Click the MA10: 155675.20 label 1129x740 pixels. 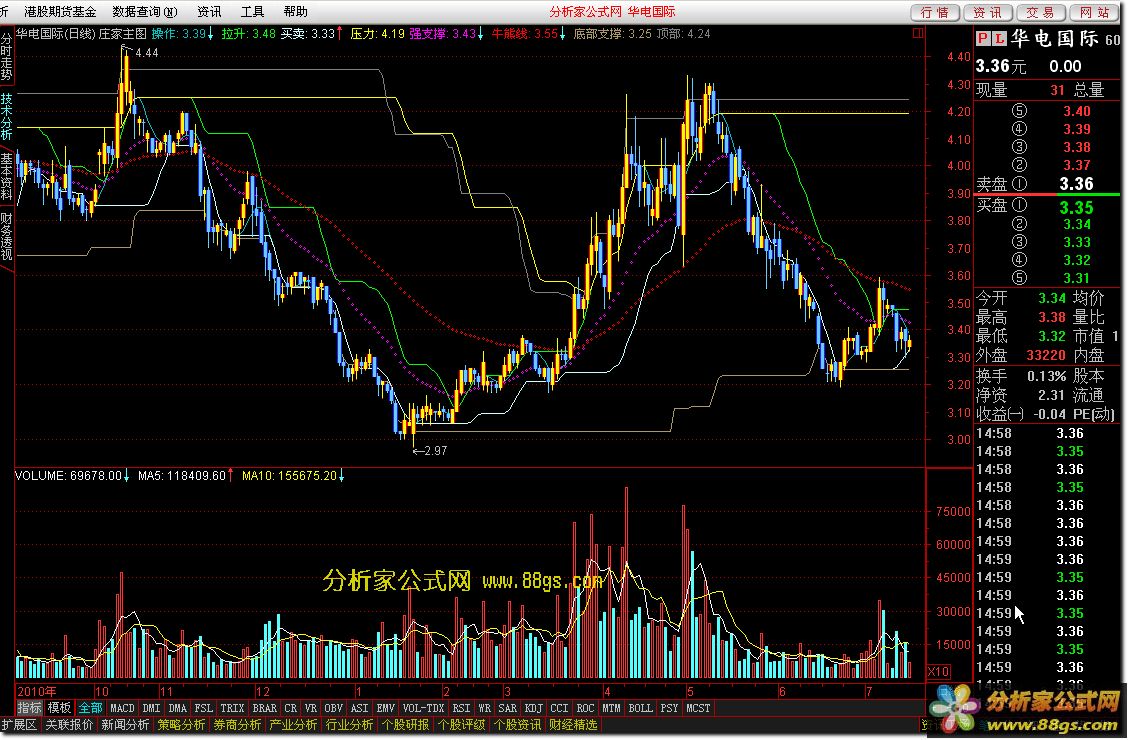point(289,475)
